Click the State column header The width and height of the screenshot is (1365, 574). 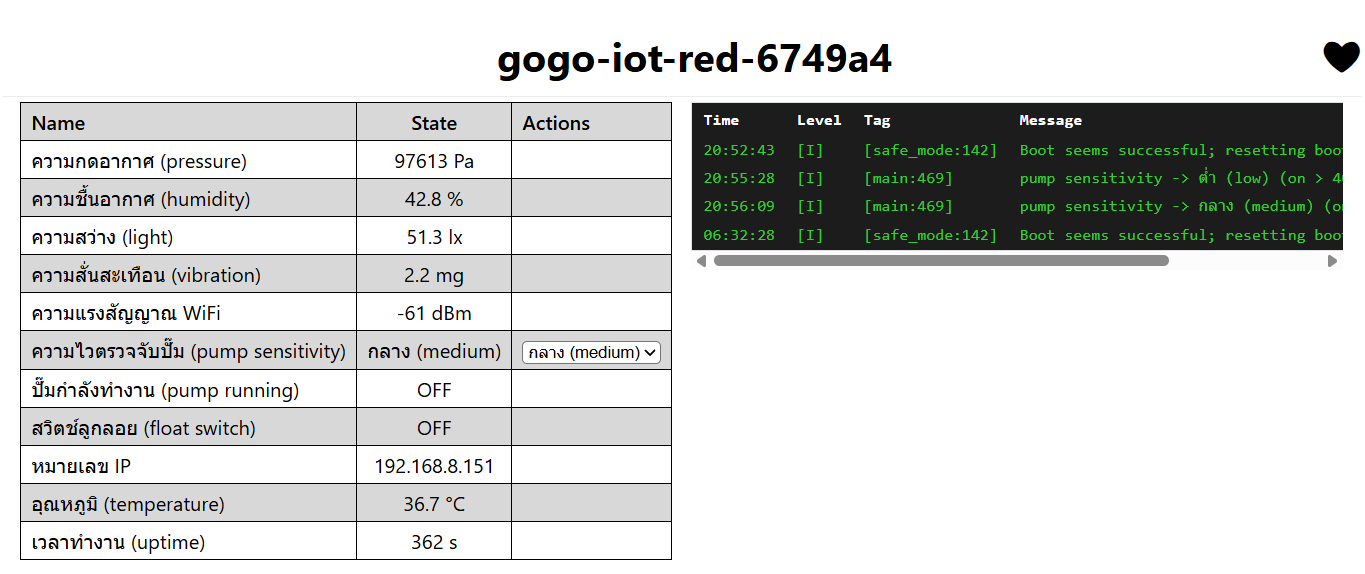(x=434, y=123)
